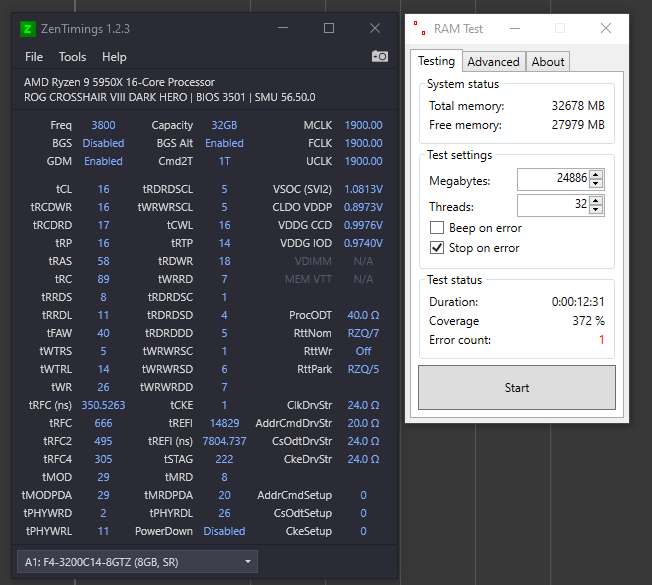The image size is (652, 585).
Task: Click the RttNom value RZQ/7
Action: click(x=363, y=333)
